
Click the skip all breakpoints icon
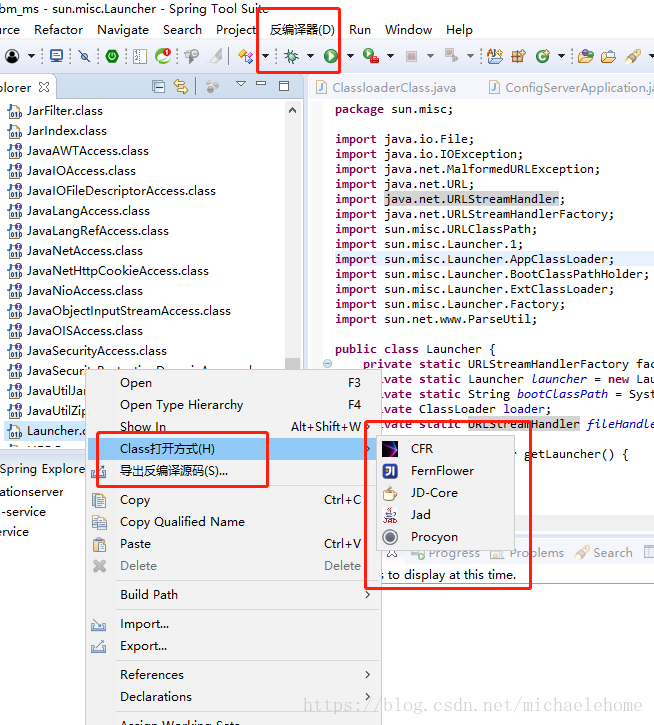click(x=84, y=56)
